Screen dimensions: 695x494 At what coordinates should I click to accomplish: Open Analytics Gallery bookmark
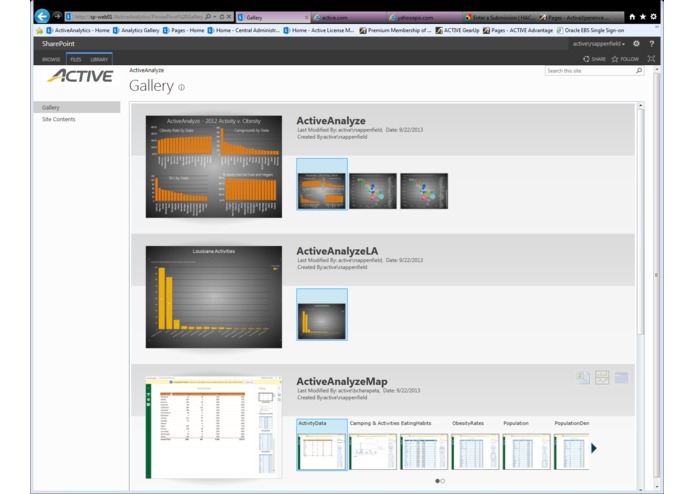pos(136,31)
